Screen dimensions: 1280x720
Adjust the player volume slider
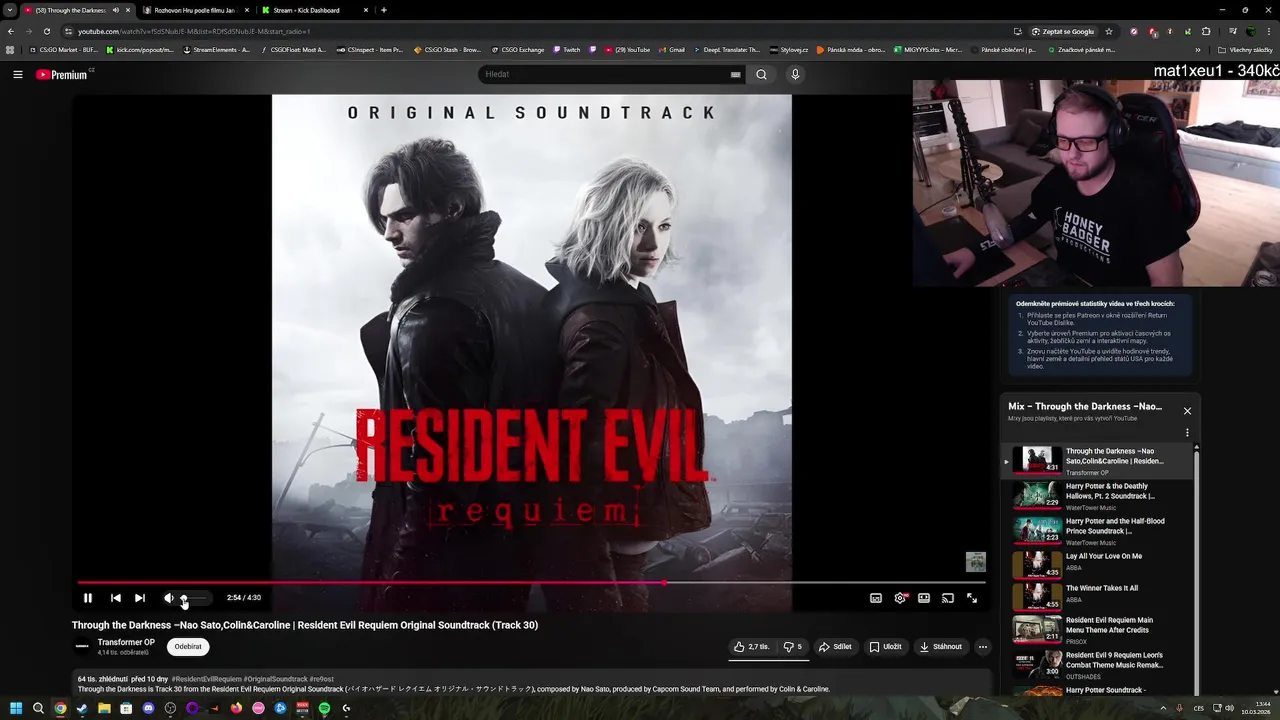(x=194, y=598)
